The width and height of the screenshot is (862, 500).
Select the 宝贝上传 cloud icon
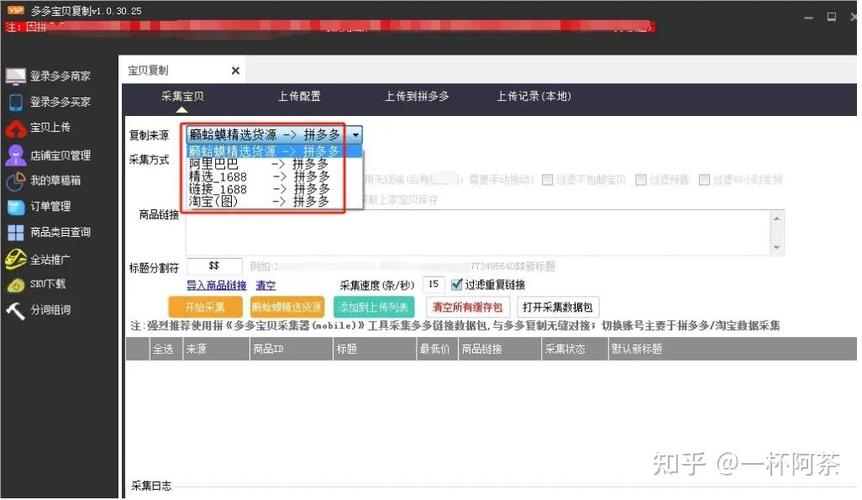(15, 129)
